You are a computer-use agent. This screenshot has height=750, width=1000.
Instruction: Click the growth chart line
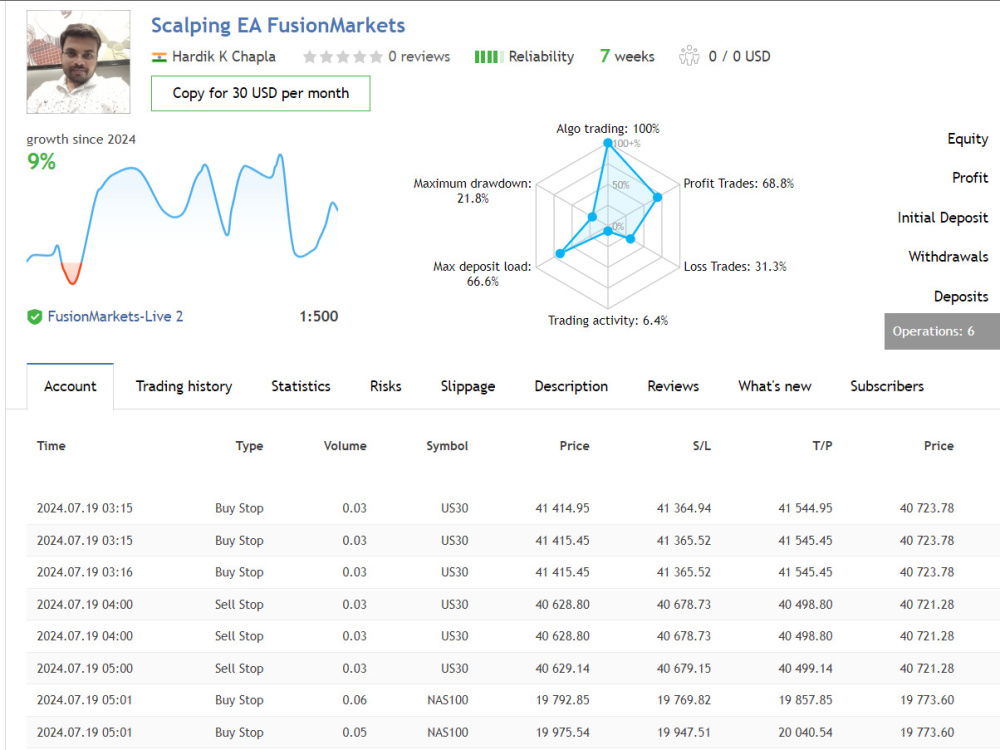(182, 218)
